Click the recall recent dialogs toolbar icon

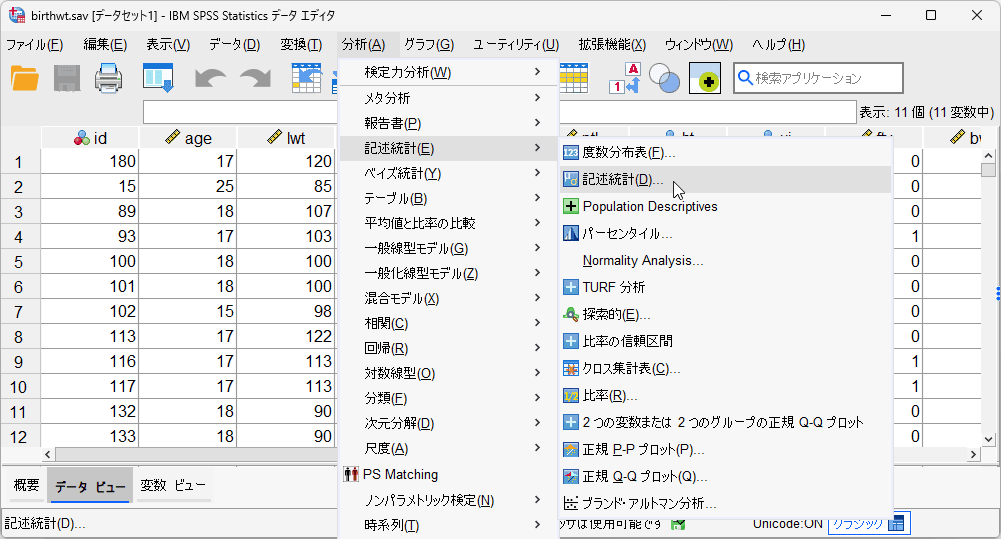[158, 79]
